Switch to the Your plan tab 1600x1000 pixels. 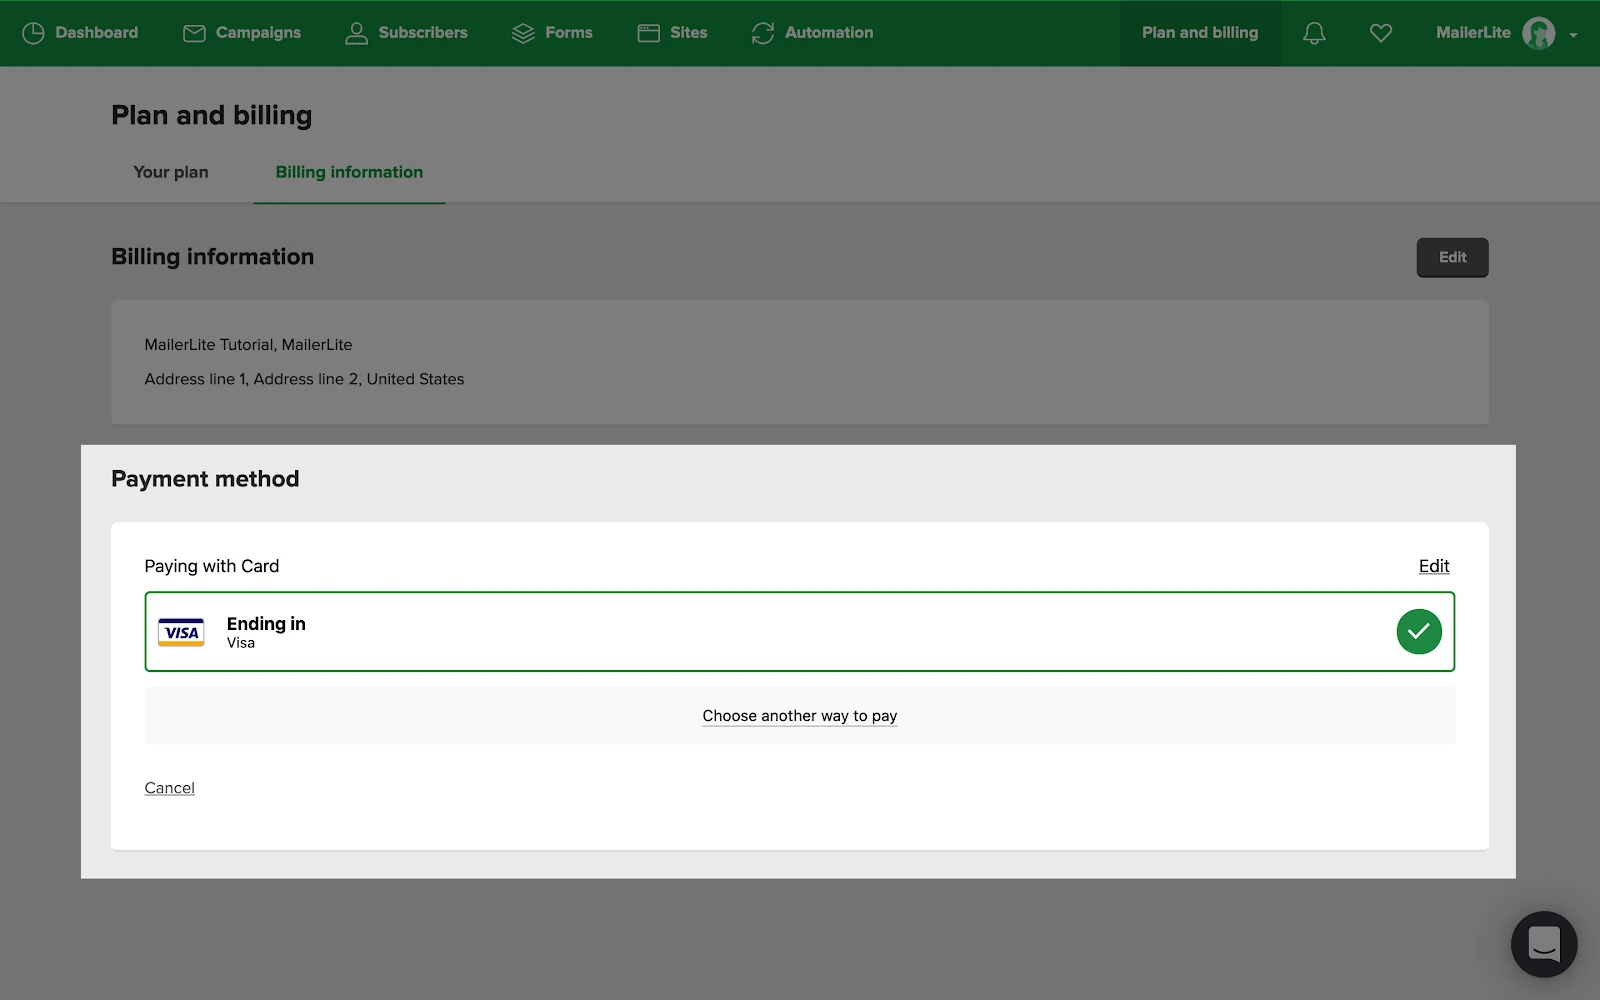[x=171, y=172]
